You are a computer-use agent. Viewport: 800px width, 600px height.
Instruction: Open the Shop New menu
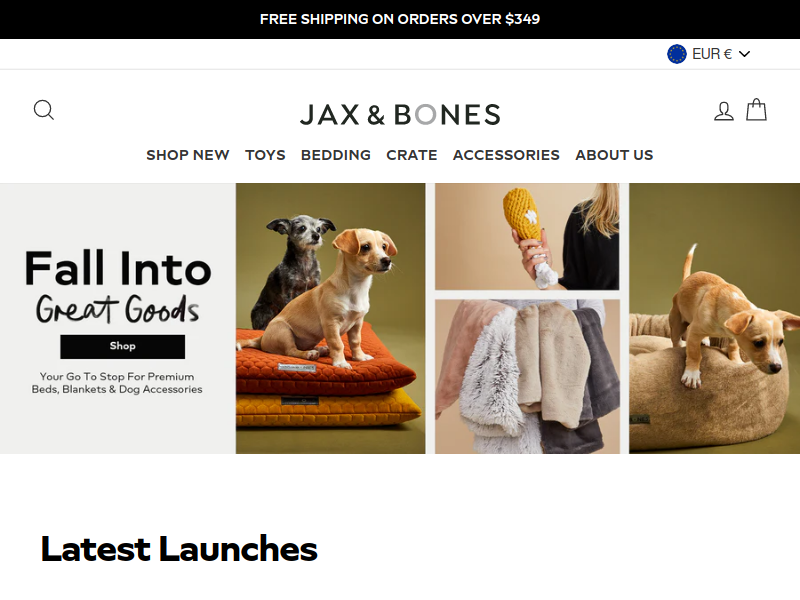[x=188, y=155]
